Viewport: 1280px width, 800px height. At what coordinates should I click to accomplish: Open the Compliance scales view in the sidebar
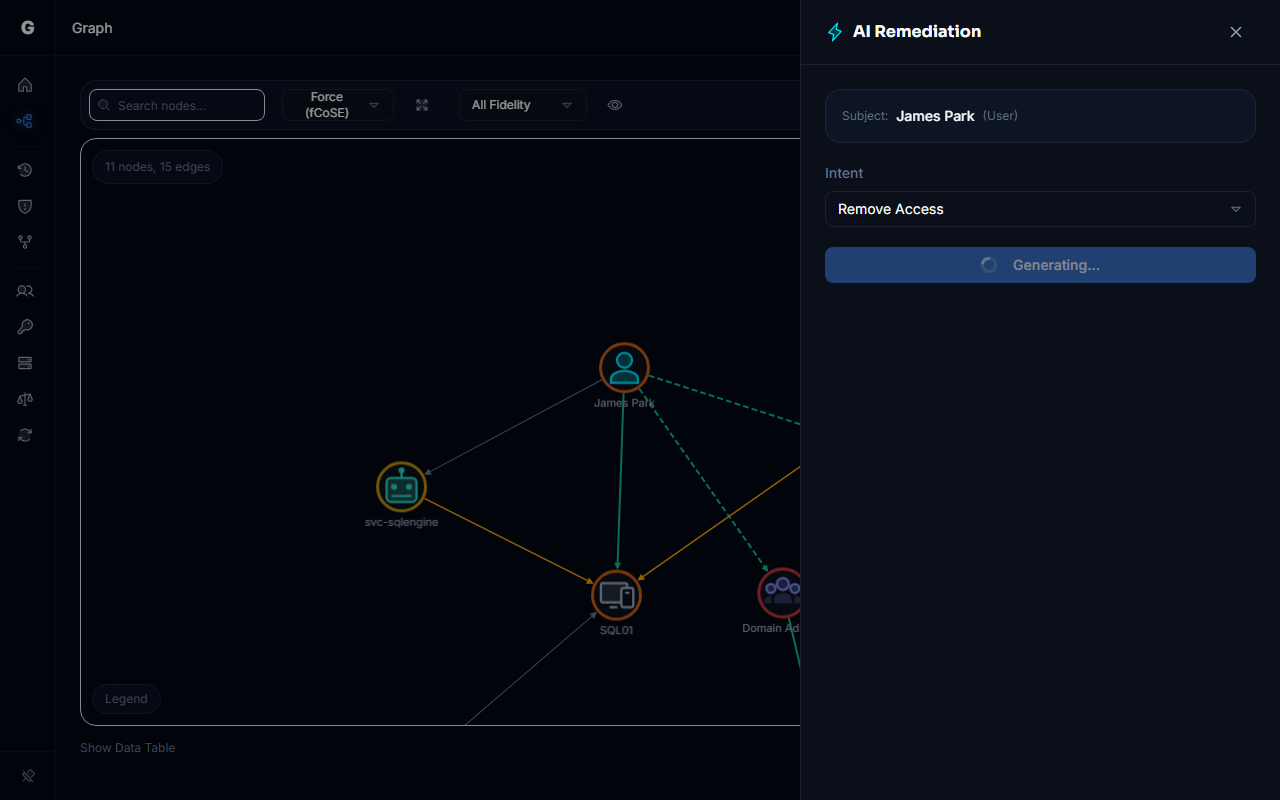[25, 398]
